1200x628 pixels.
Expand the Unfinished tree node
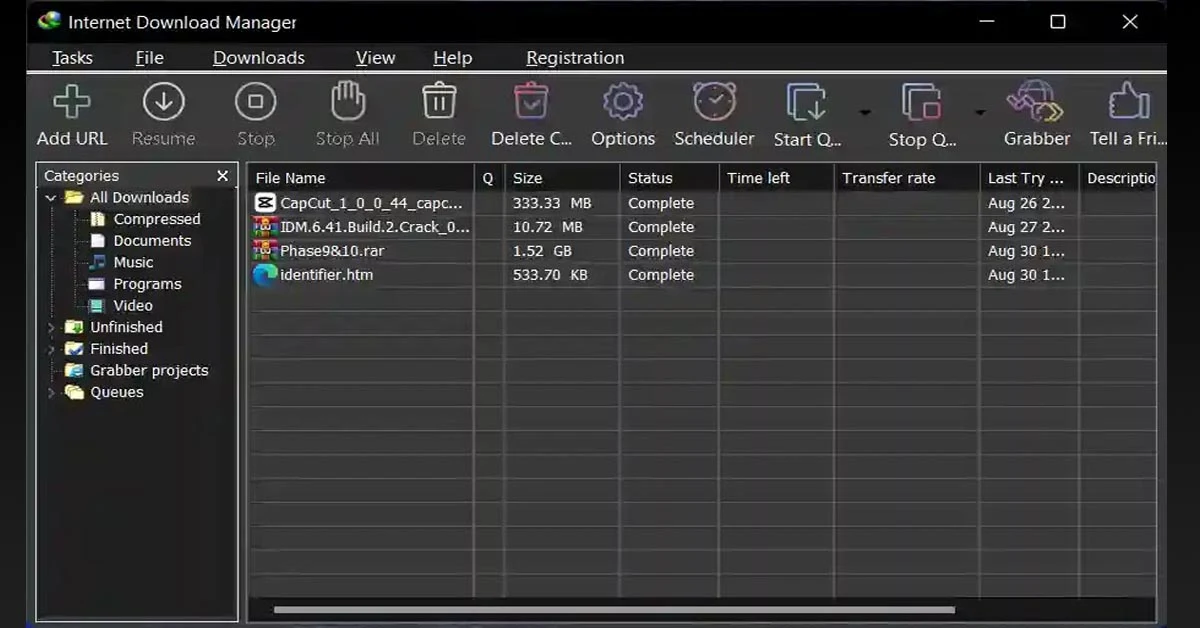point(51,328)
